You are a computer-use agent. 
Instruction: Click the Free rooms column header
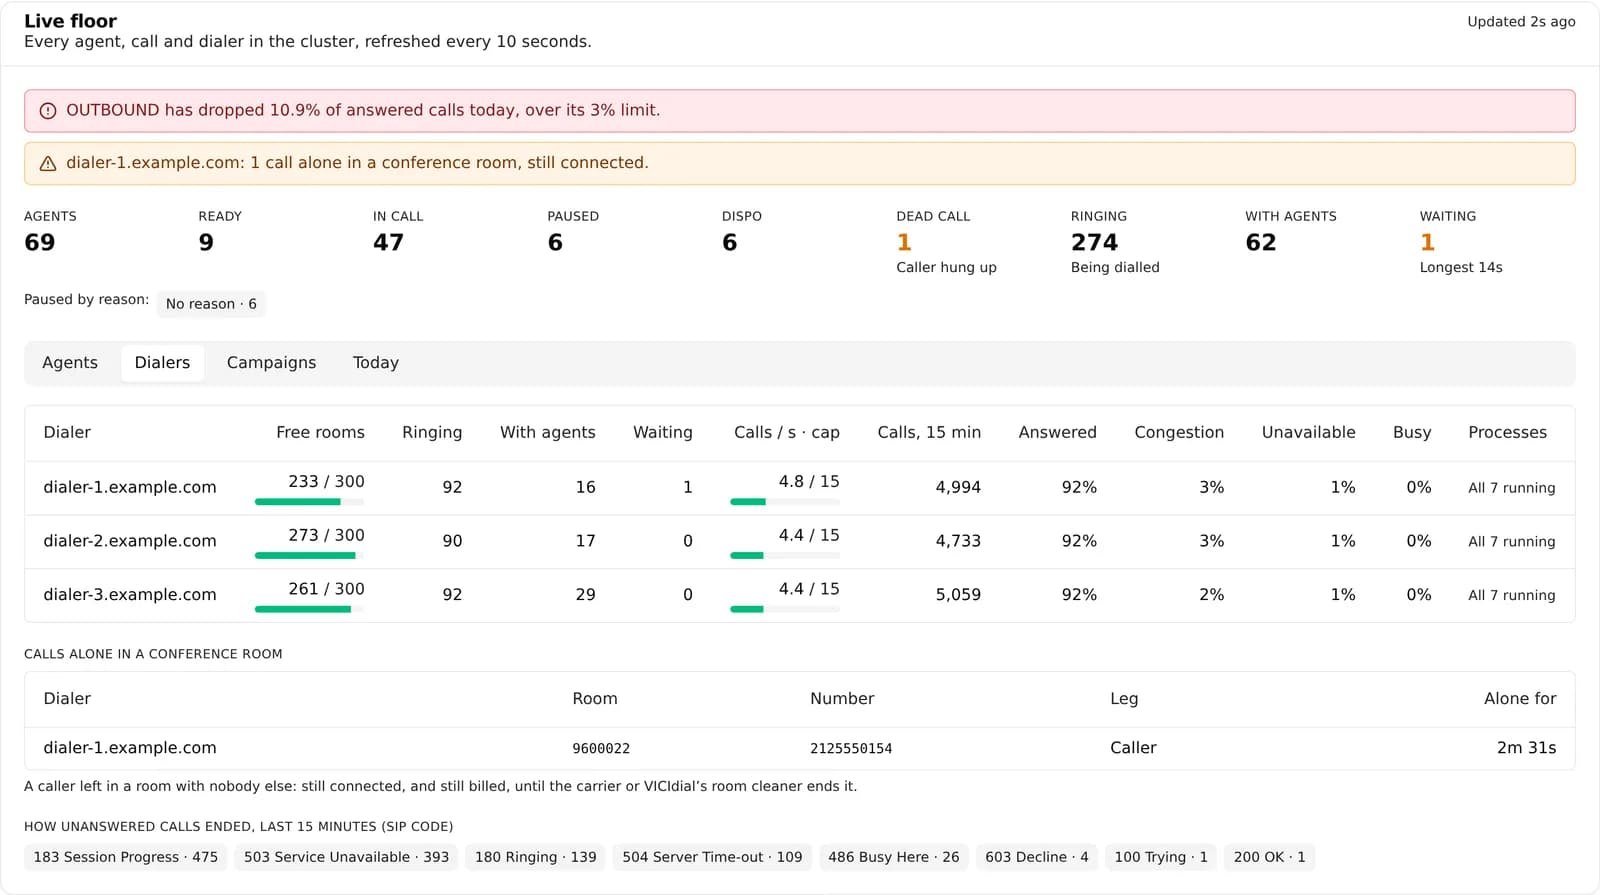pos(320,433)
